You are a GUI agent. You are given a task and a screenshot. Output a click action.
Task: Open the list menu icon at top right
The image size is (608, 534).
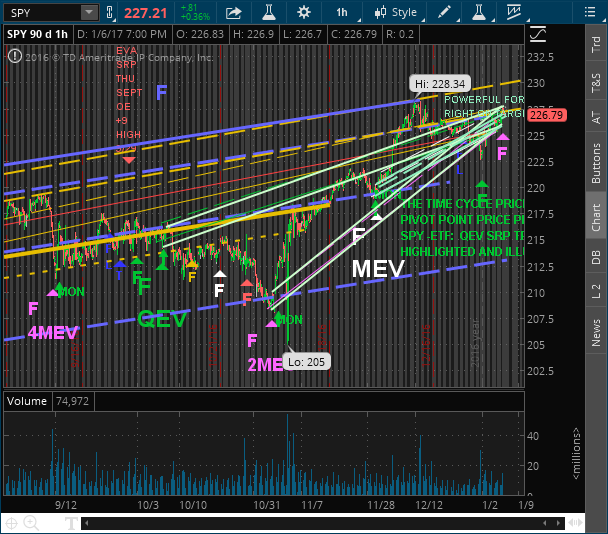590,12
